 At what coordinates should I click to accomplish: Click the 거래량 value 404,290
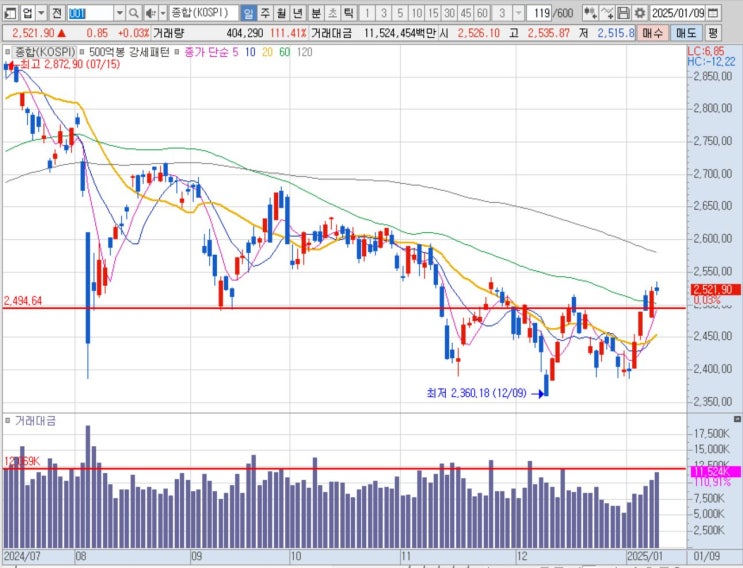tap(245, 33)
